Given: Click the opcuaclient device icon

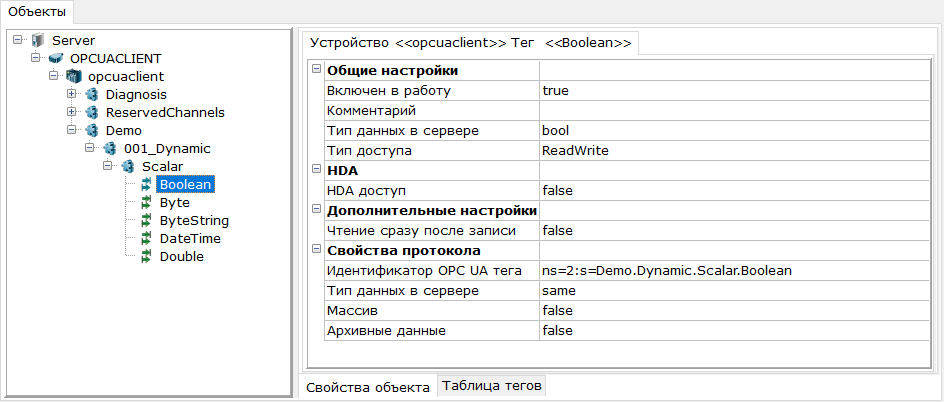Looking at the screenshot, I should (x=73, y=76).
